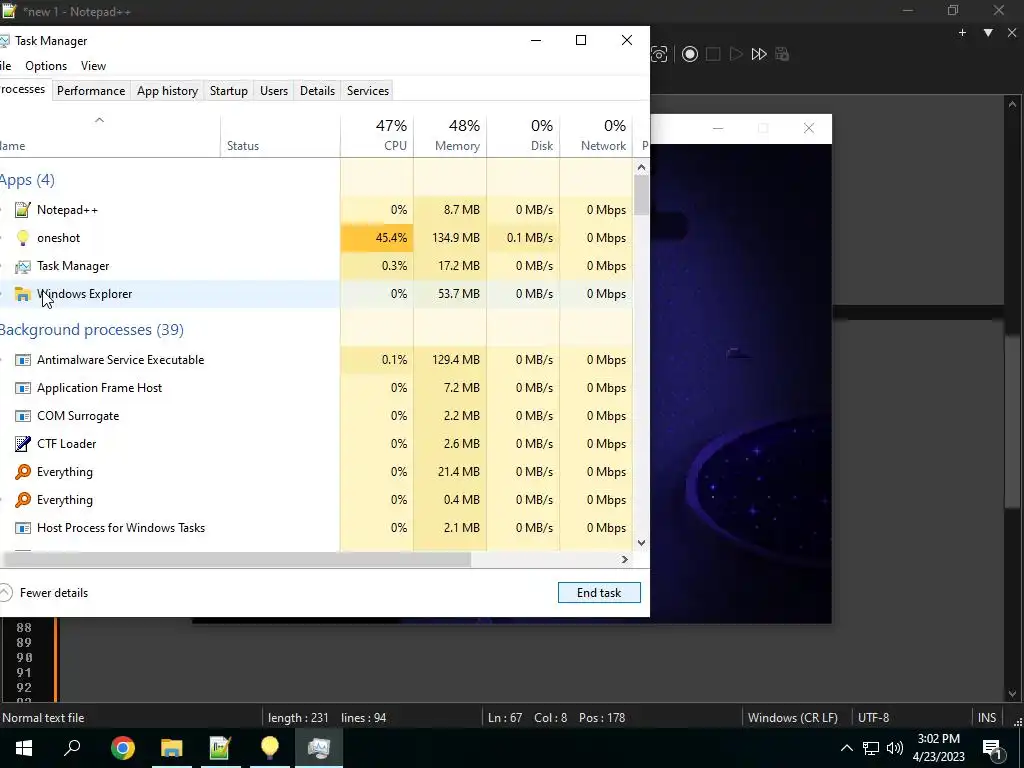Viewport: 1024px width, 768px height.
Task: Click the network tray icon
Action: pos(871,748)
